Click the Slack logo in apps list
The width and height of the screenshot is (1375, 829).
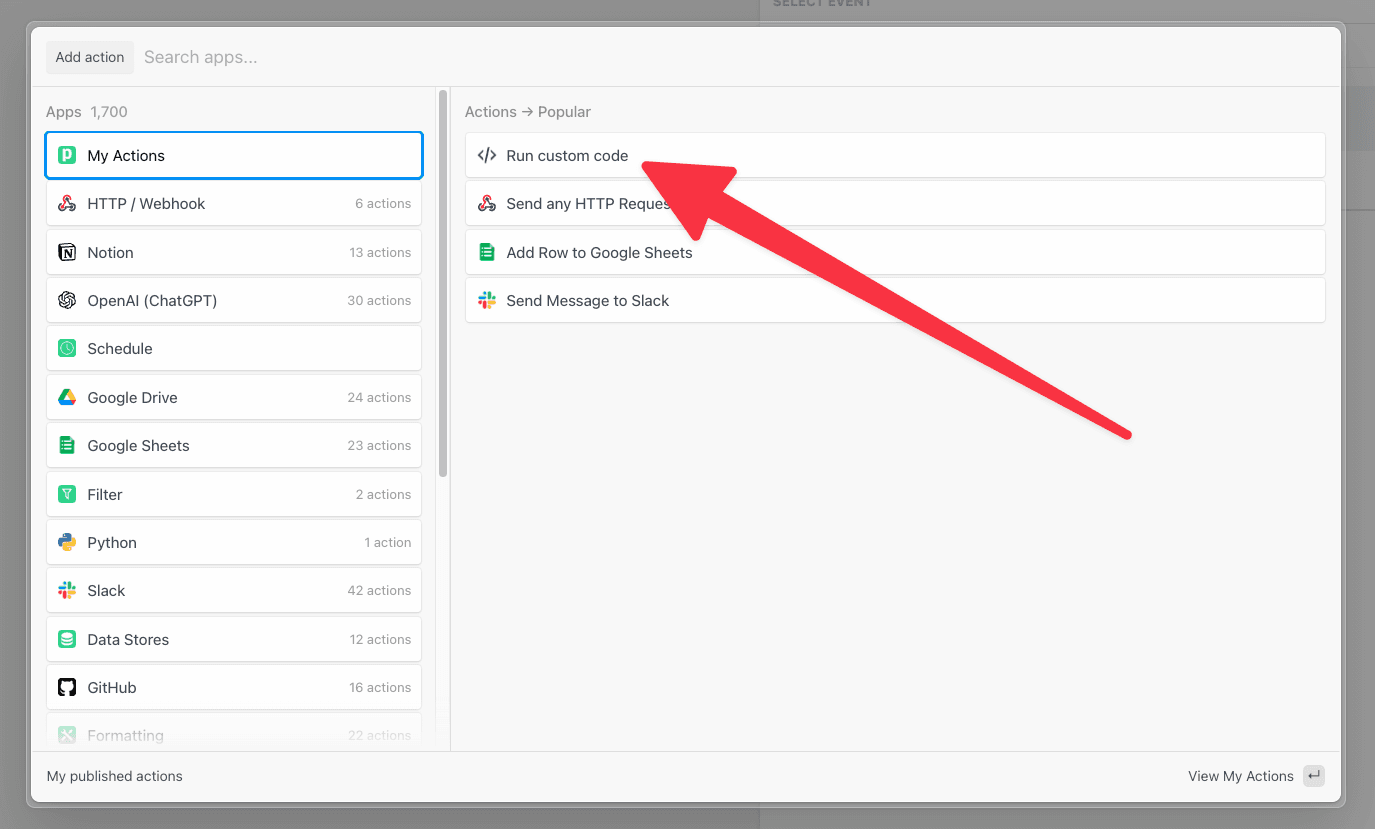(x=67, y=590)
